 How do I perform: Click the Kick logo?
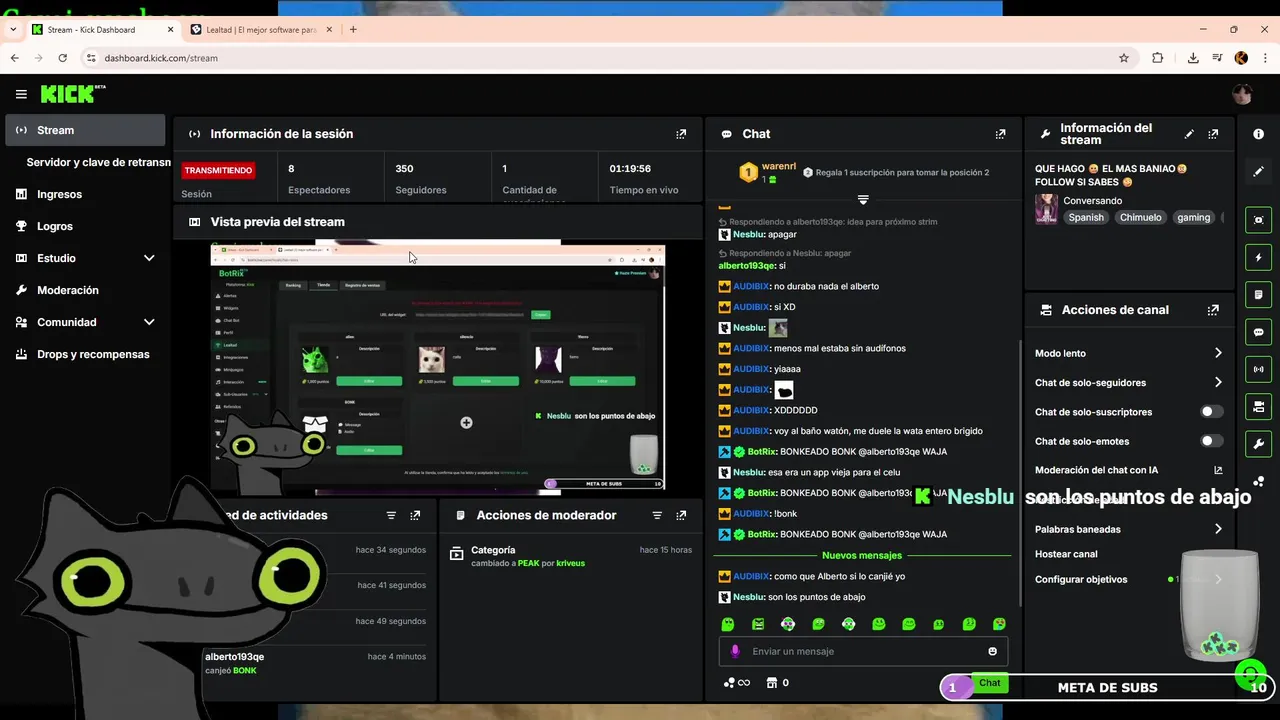click(x=72, y=94)
